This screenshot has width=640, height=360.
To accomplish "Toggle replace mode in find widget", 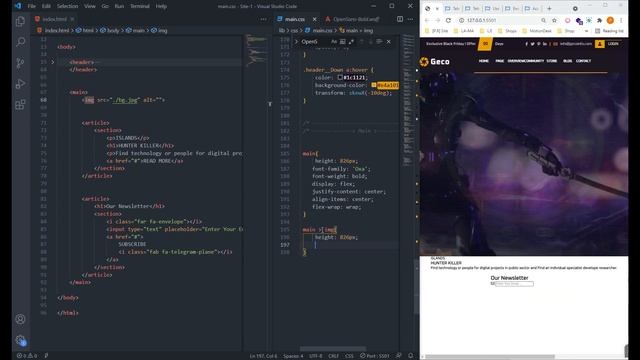I will pos(296,42).
